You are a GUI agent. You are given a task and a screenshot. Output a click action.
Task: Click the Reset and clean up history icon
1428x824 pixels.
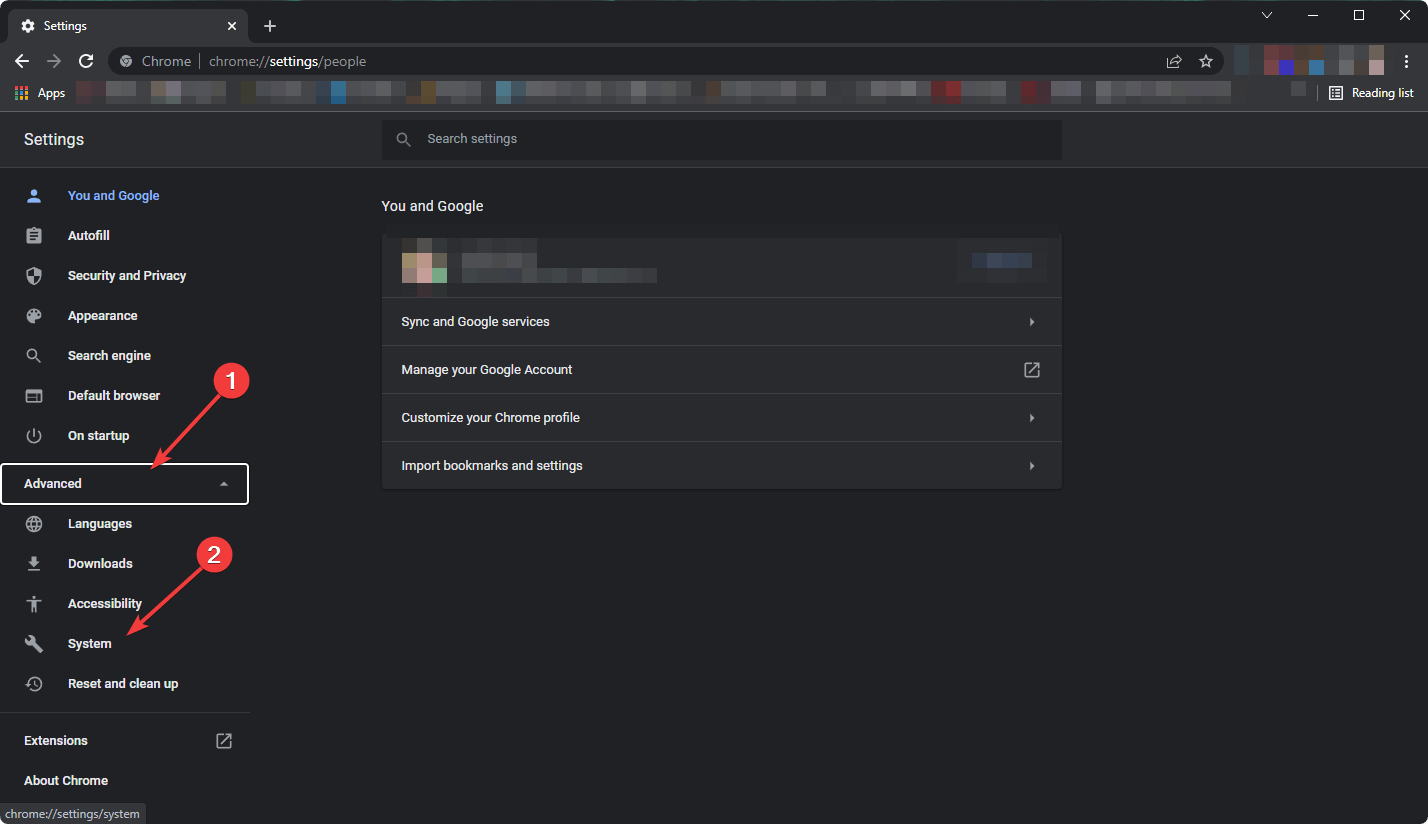click(34, 684)
